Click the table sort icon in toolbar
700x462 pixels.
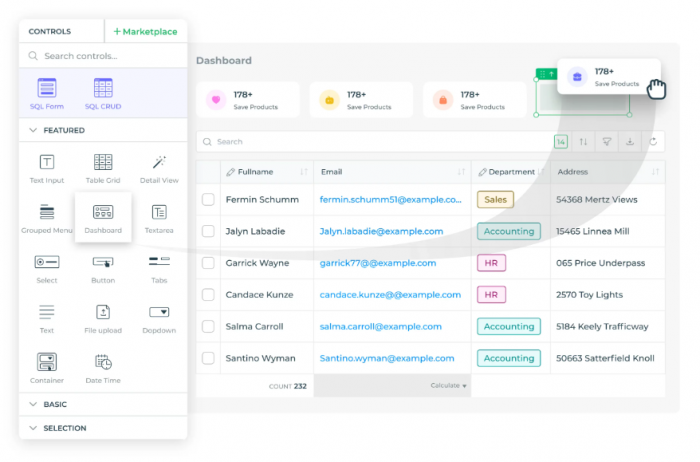[583, 142]
